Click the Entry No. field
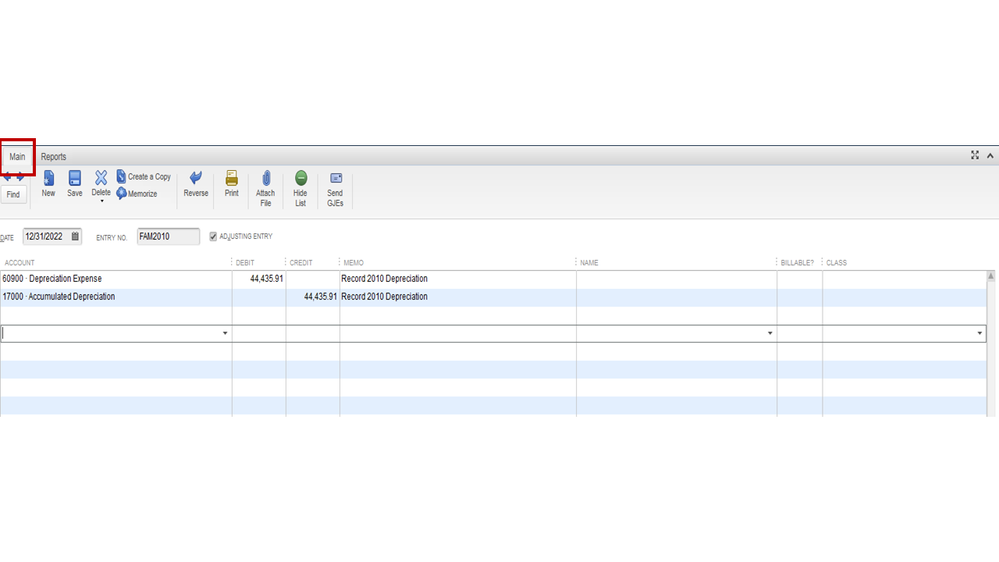Screen dimensions: 999x562 pyautogui.click(x=168, y=236)
